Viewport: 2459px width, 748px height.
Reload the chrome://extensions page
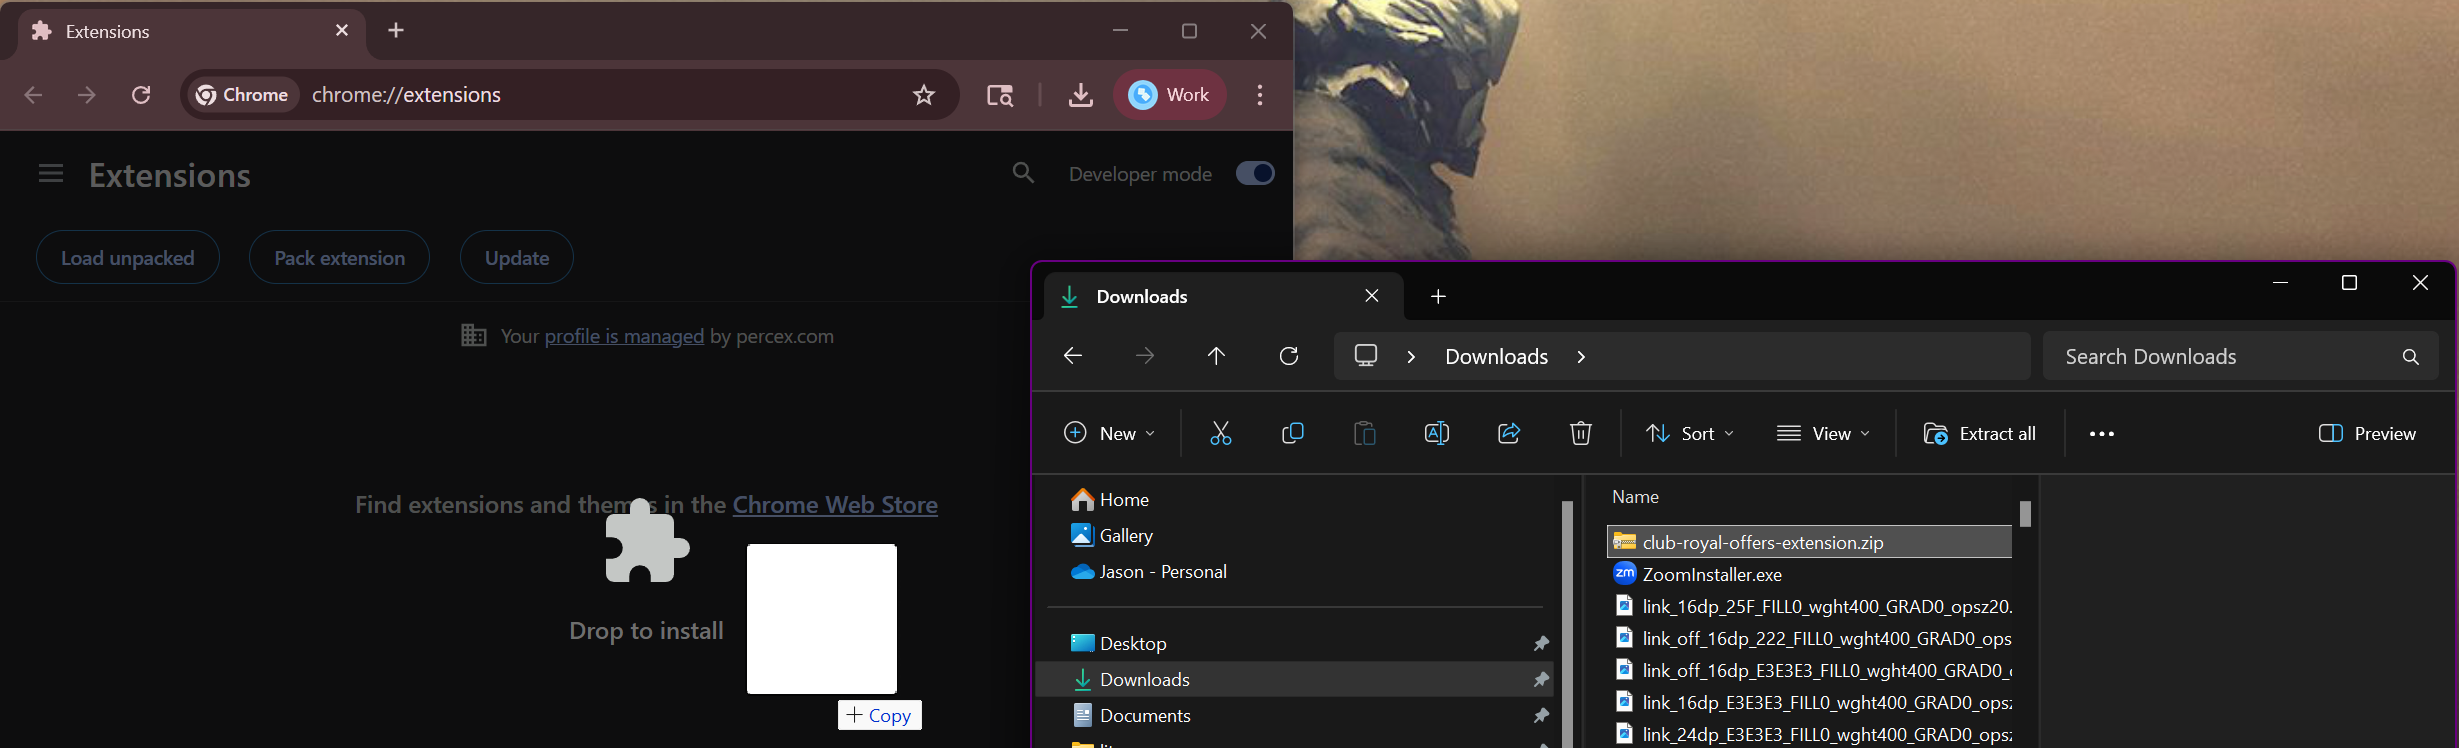coord(141,95)
